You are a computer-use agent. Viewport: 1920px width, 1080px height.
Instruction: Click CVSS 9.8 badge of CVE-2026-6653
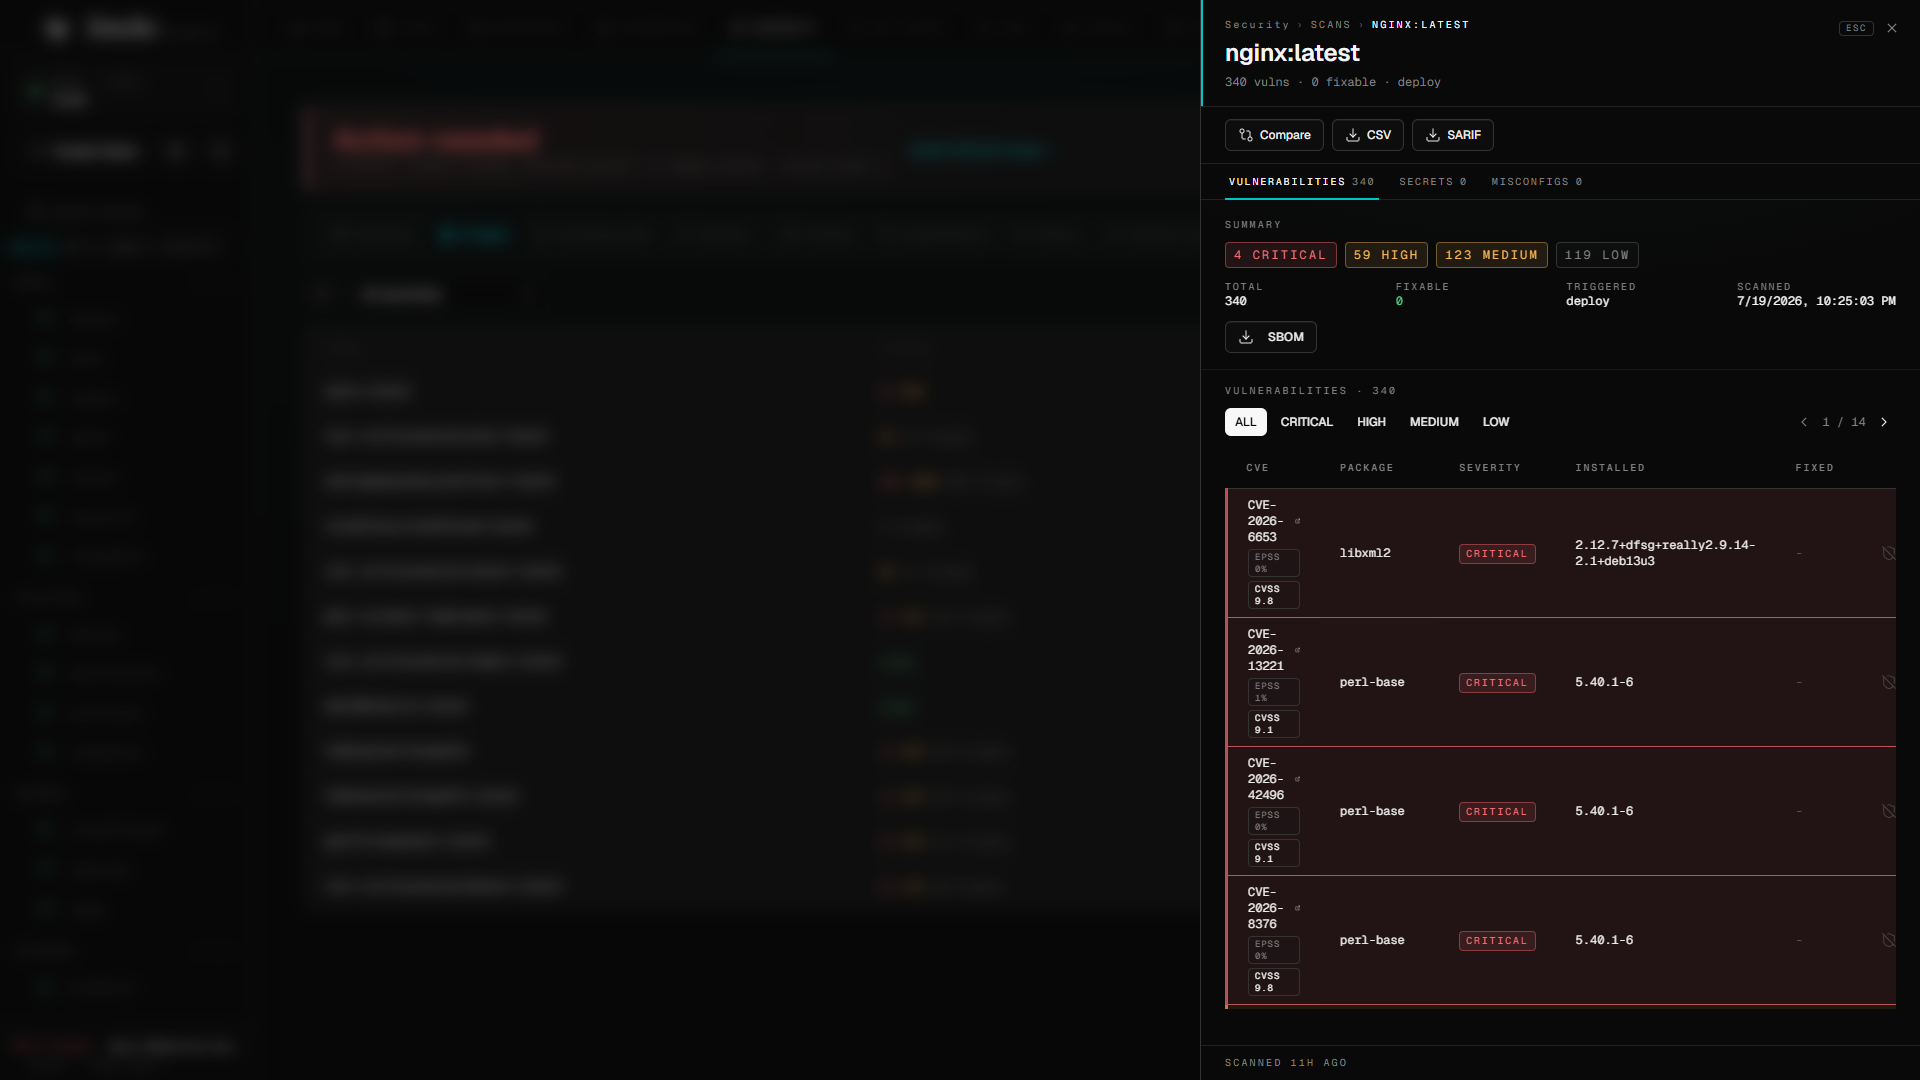click(1273, 595)
